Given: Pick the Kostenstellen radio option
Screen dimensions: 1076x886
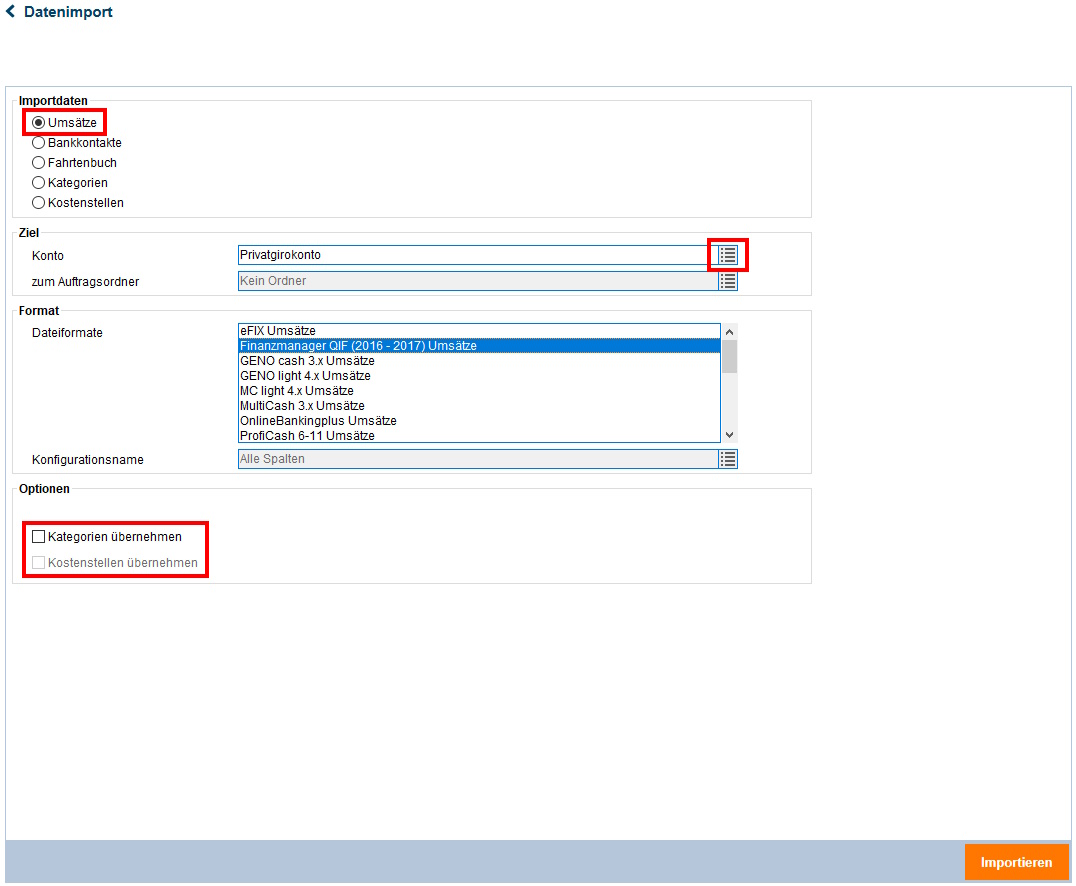Looking at the screenshot, I should pyautogui.click(x=38, y=202).
